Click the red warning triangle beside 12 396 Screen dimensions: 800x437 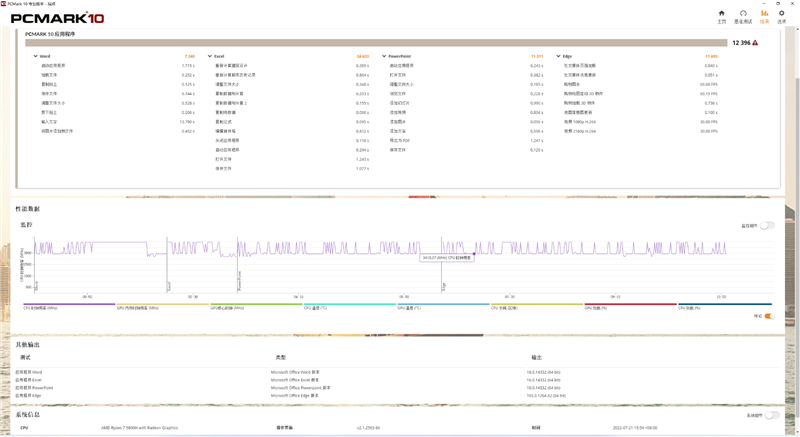pyautogui.click(x=755, y=43)
